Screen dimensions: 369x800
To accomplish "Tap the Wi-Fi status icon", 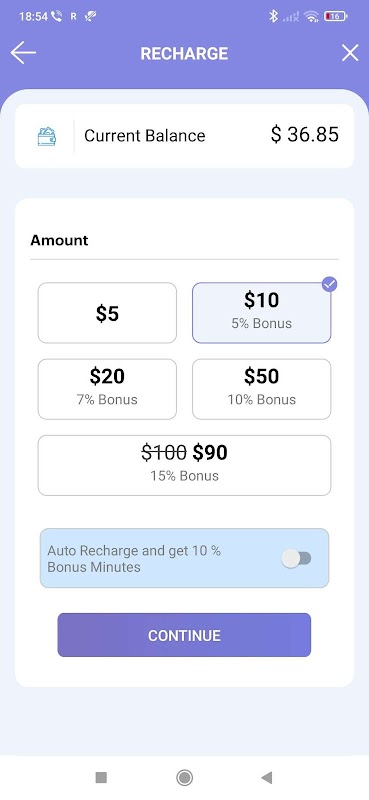I will click(311, 16).
